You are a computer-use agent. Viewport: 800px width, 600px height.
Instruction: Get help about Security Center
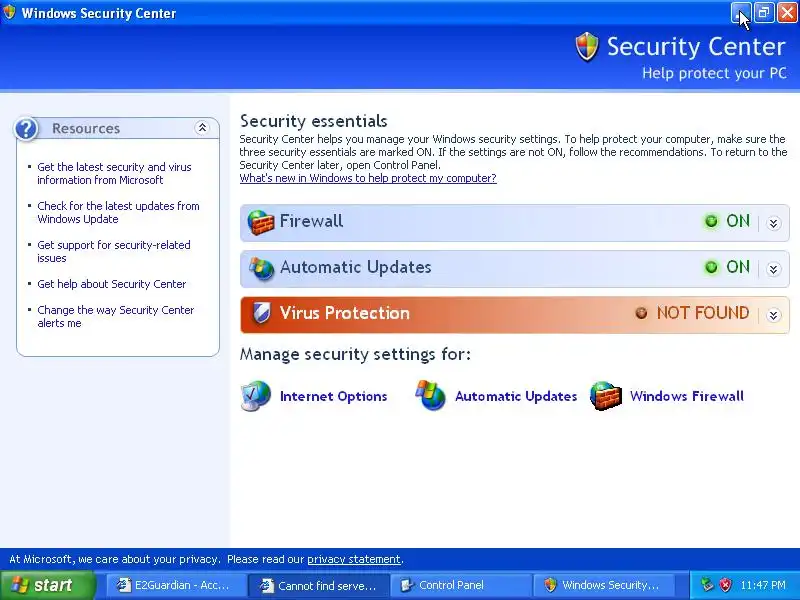[x=112, y=284]
